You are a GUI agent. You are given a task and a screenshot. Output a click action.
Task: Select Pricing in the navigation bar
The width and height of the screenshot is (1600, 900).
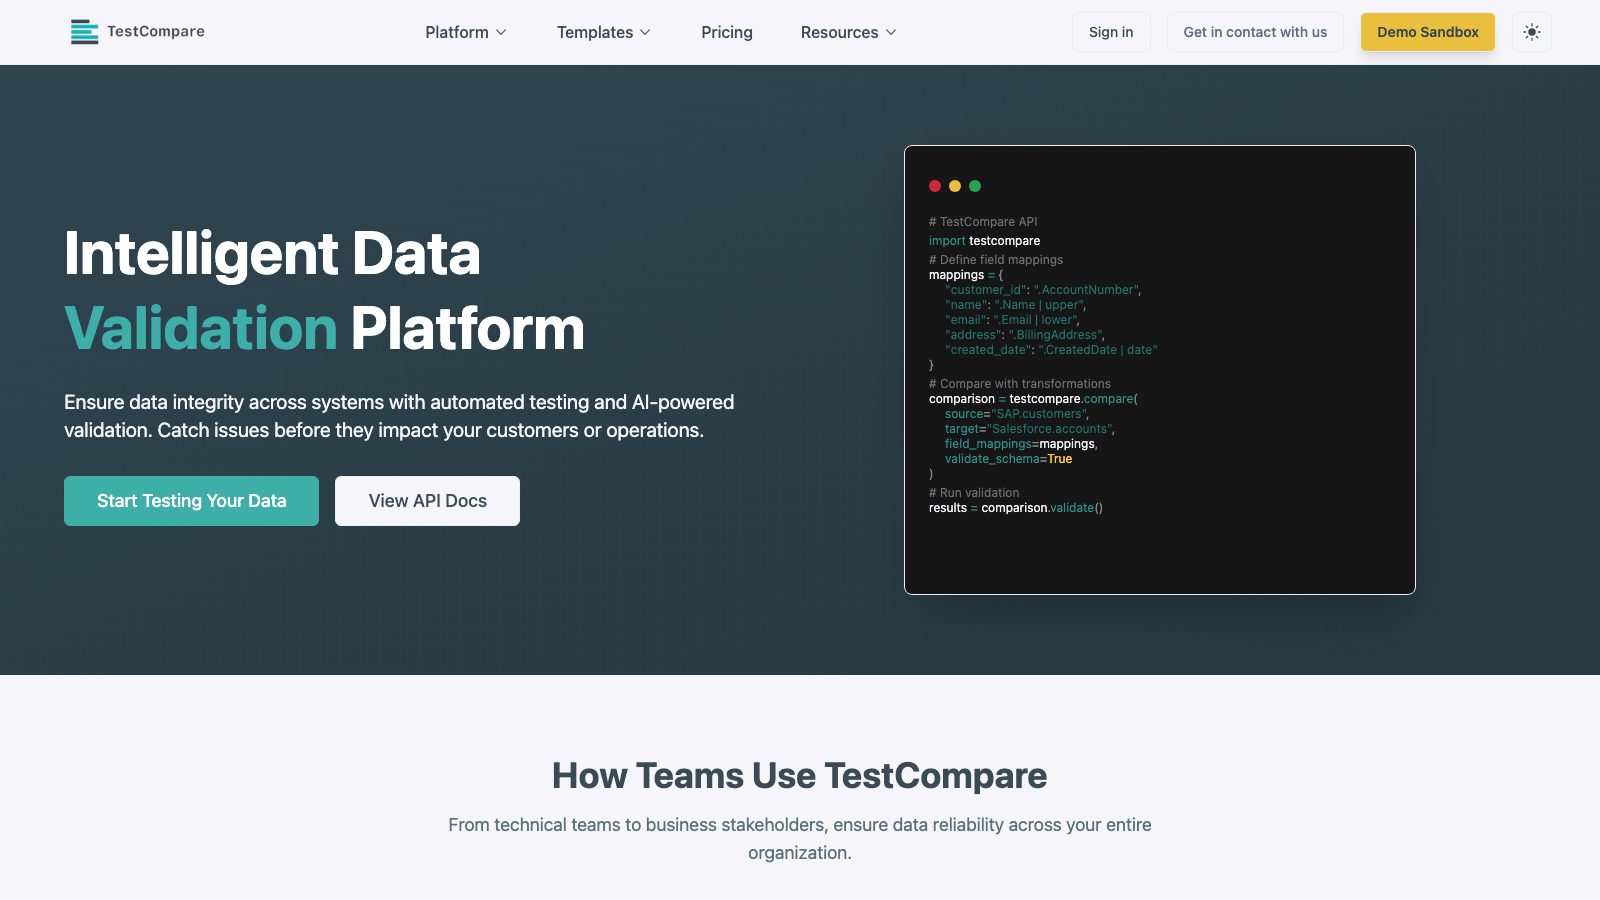(726, 32)
